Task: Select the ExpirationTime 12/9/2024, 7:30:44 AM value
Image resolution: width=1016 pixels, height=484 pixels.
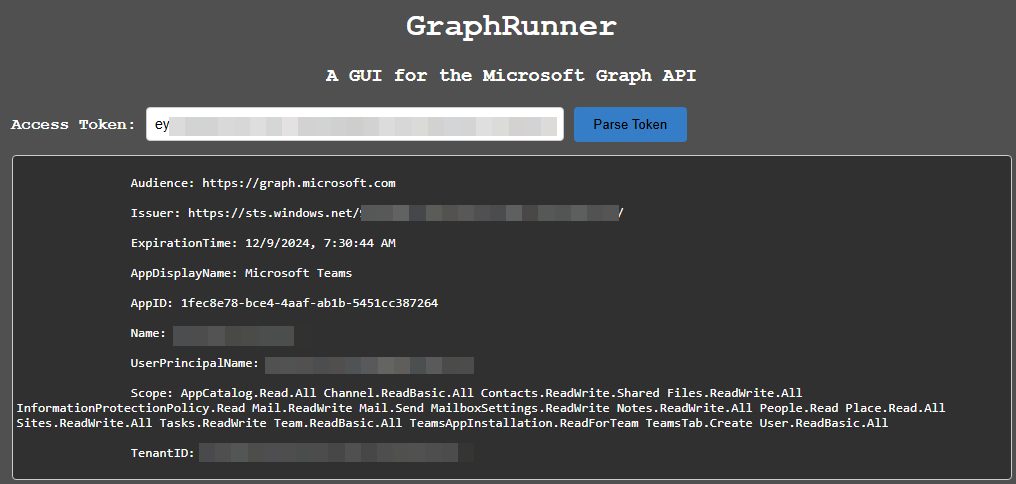Action: click(320, 243)
